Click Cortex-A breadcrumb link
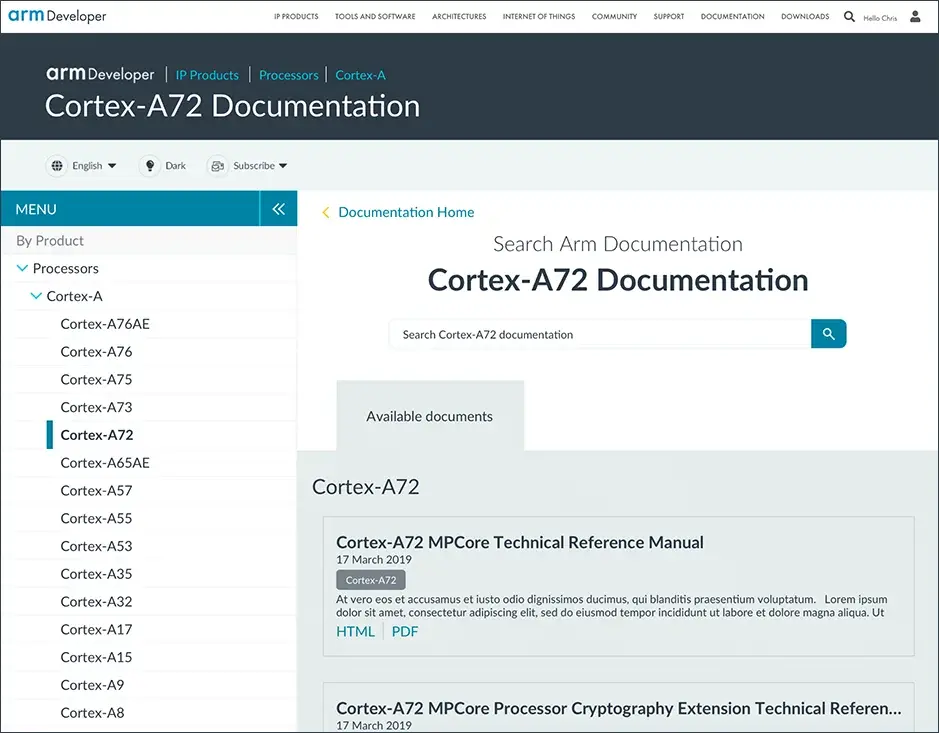939x733 pixels. pos(361,75)
